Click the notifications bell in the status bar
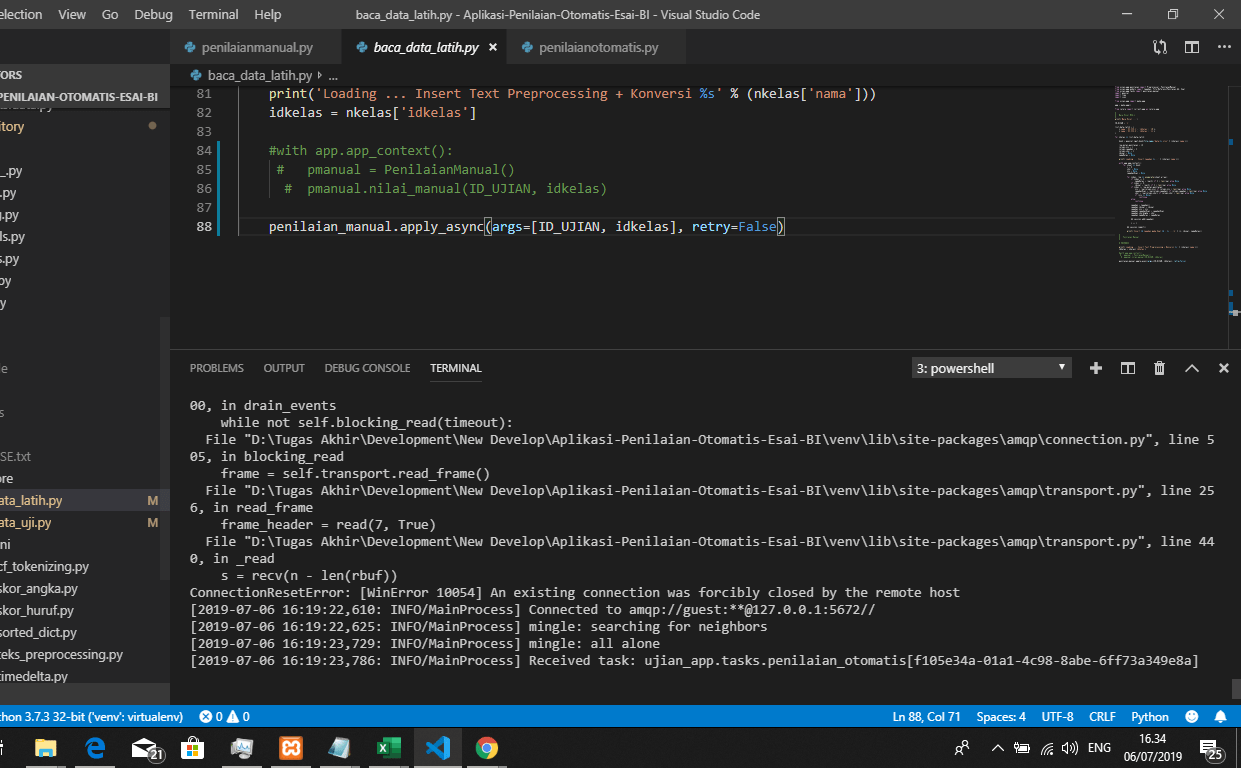1241x768 pixels. (1220, 716)
